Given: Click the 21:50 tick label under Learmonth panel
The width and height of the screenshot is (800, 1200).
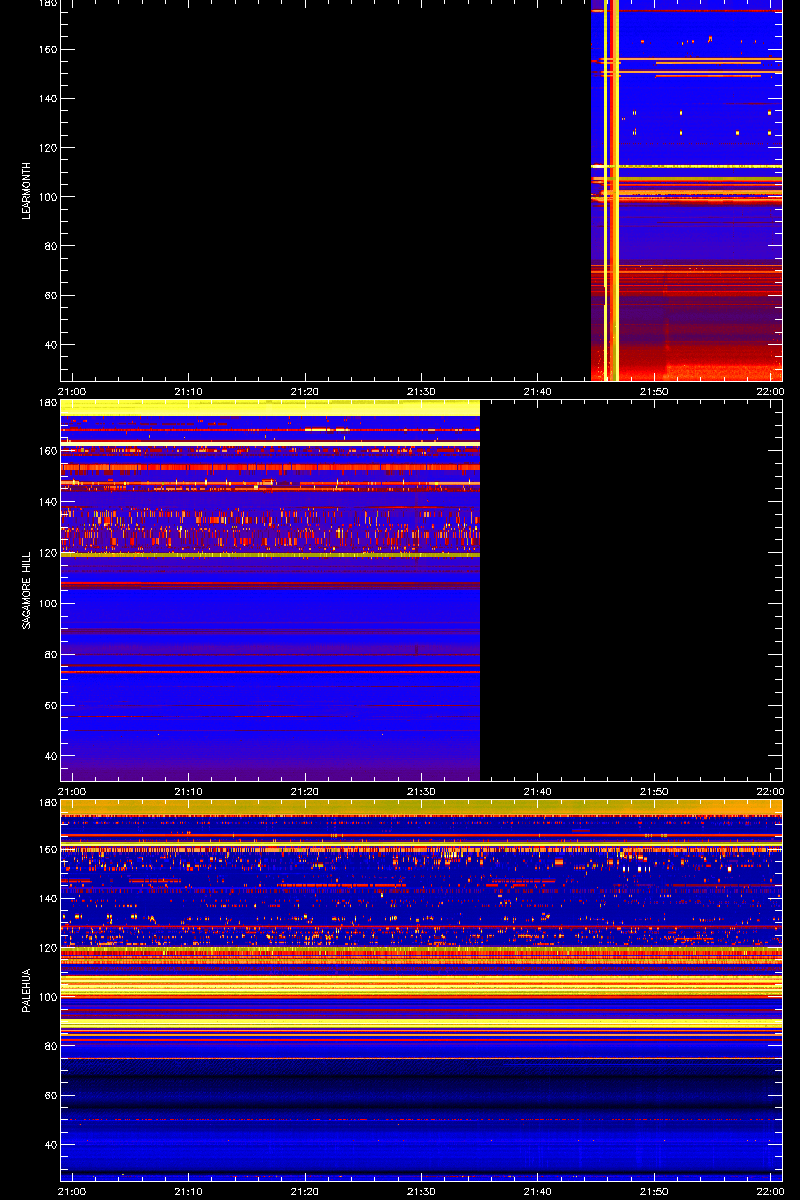Looking at the screenshot, I should point(654,392).
